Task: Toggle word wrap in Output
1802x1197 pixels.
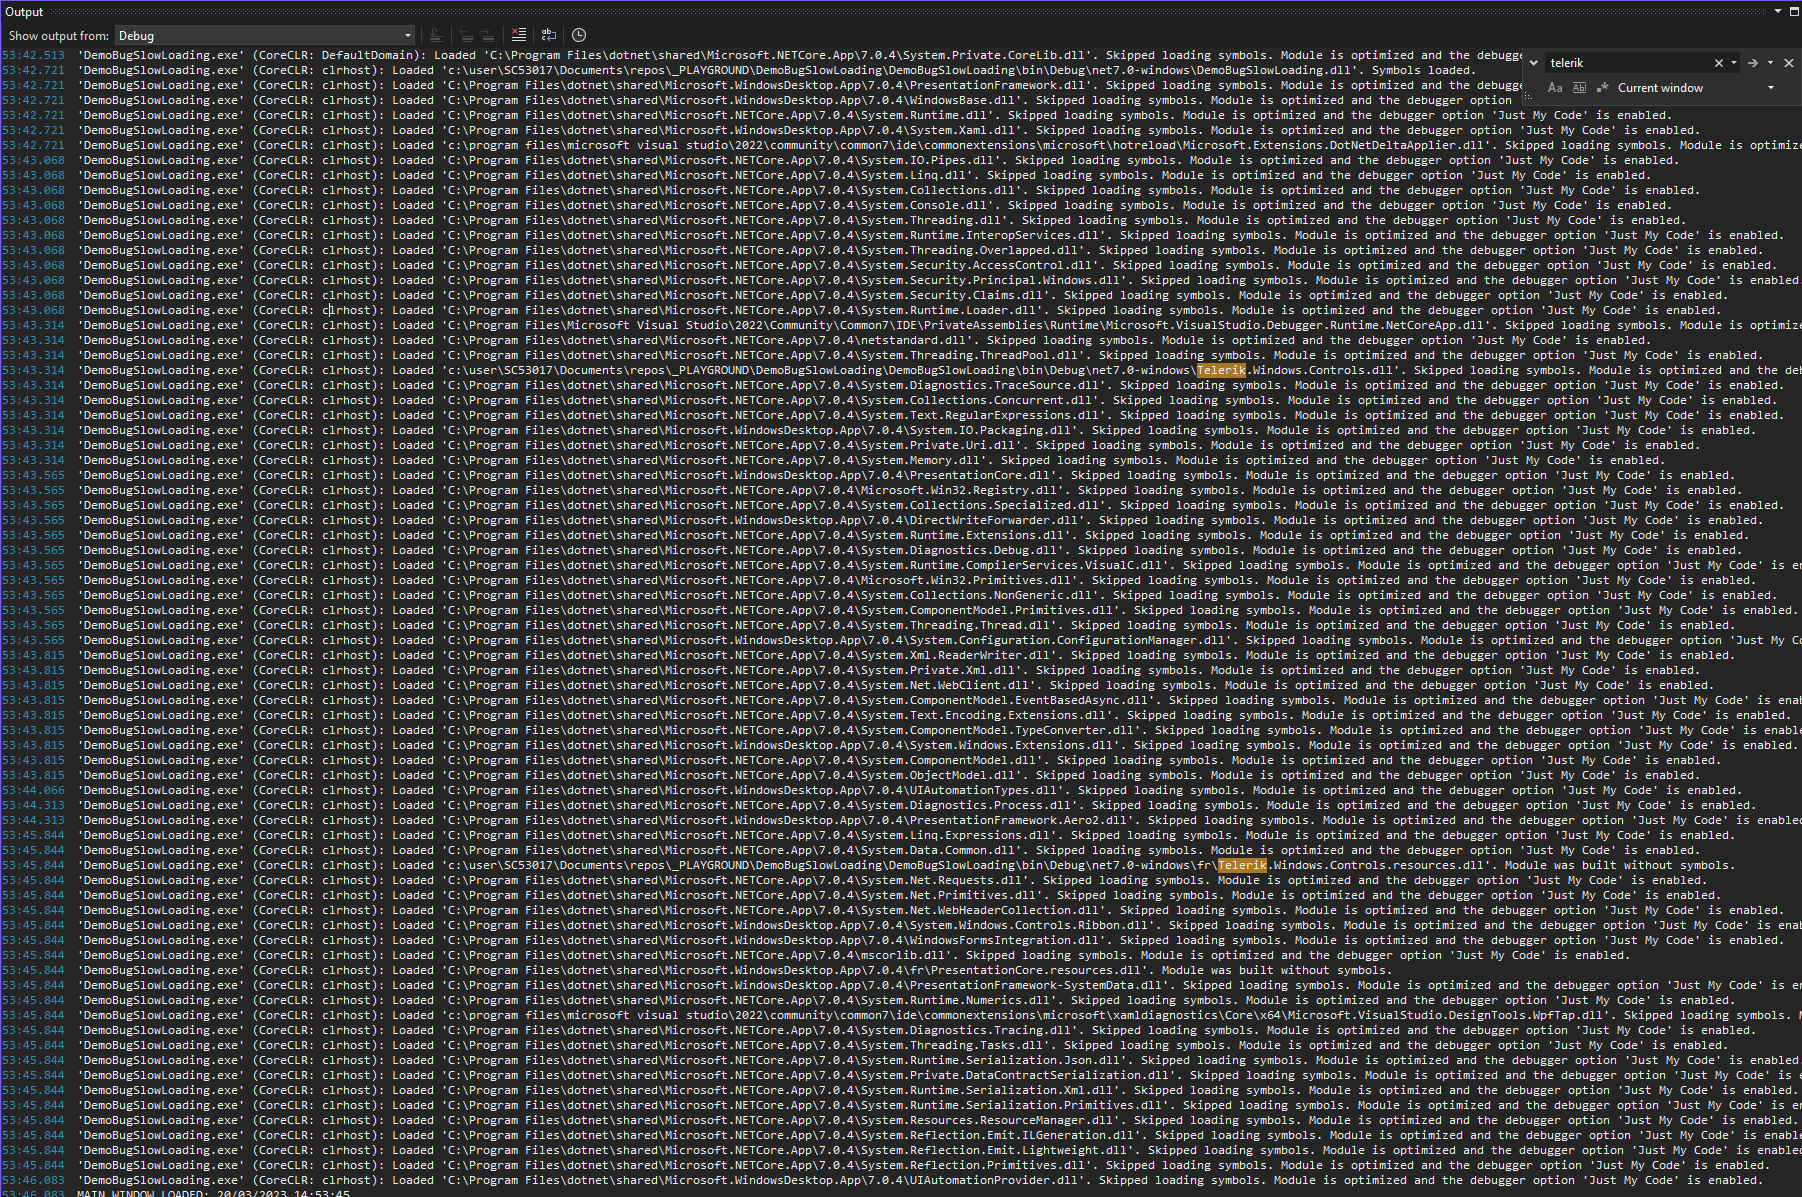Action: click(x=549, y=35)
